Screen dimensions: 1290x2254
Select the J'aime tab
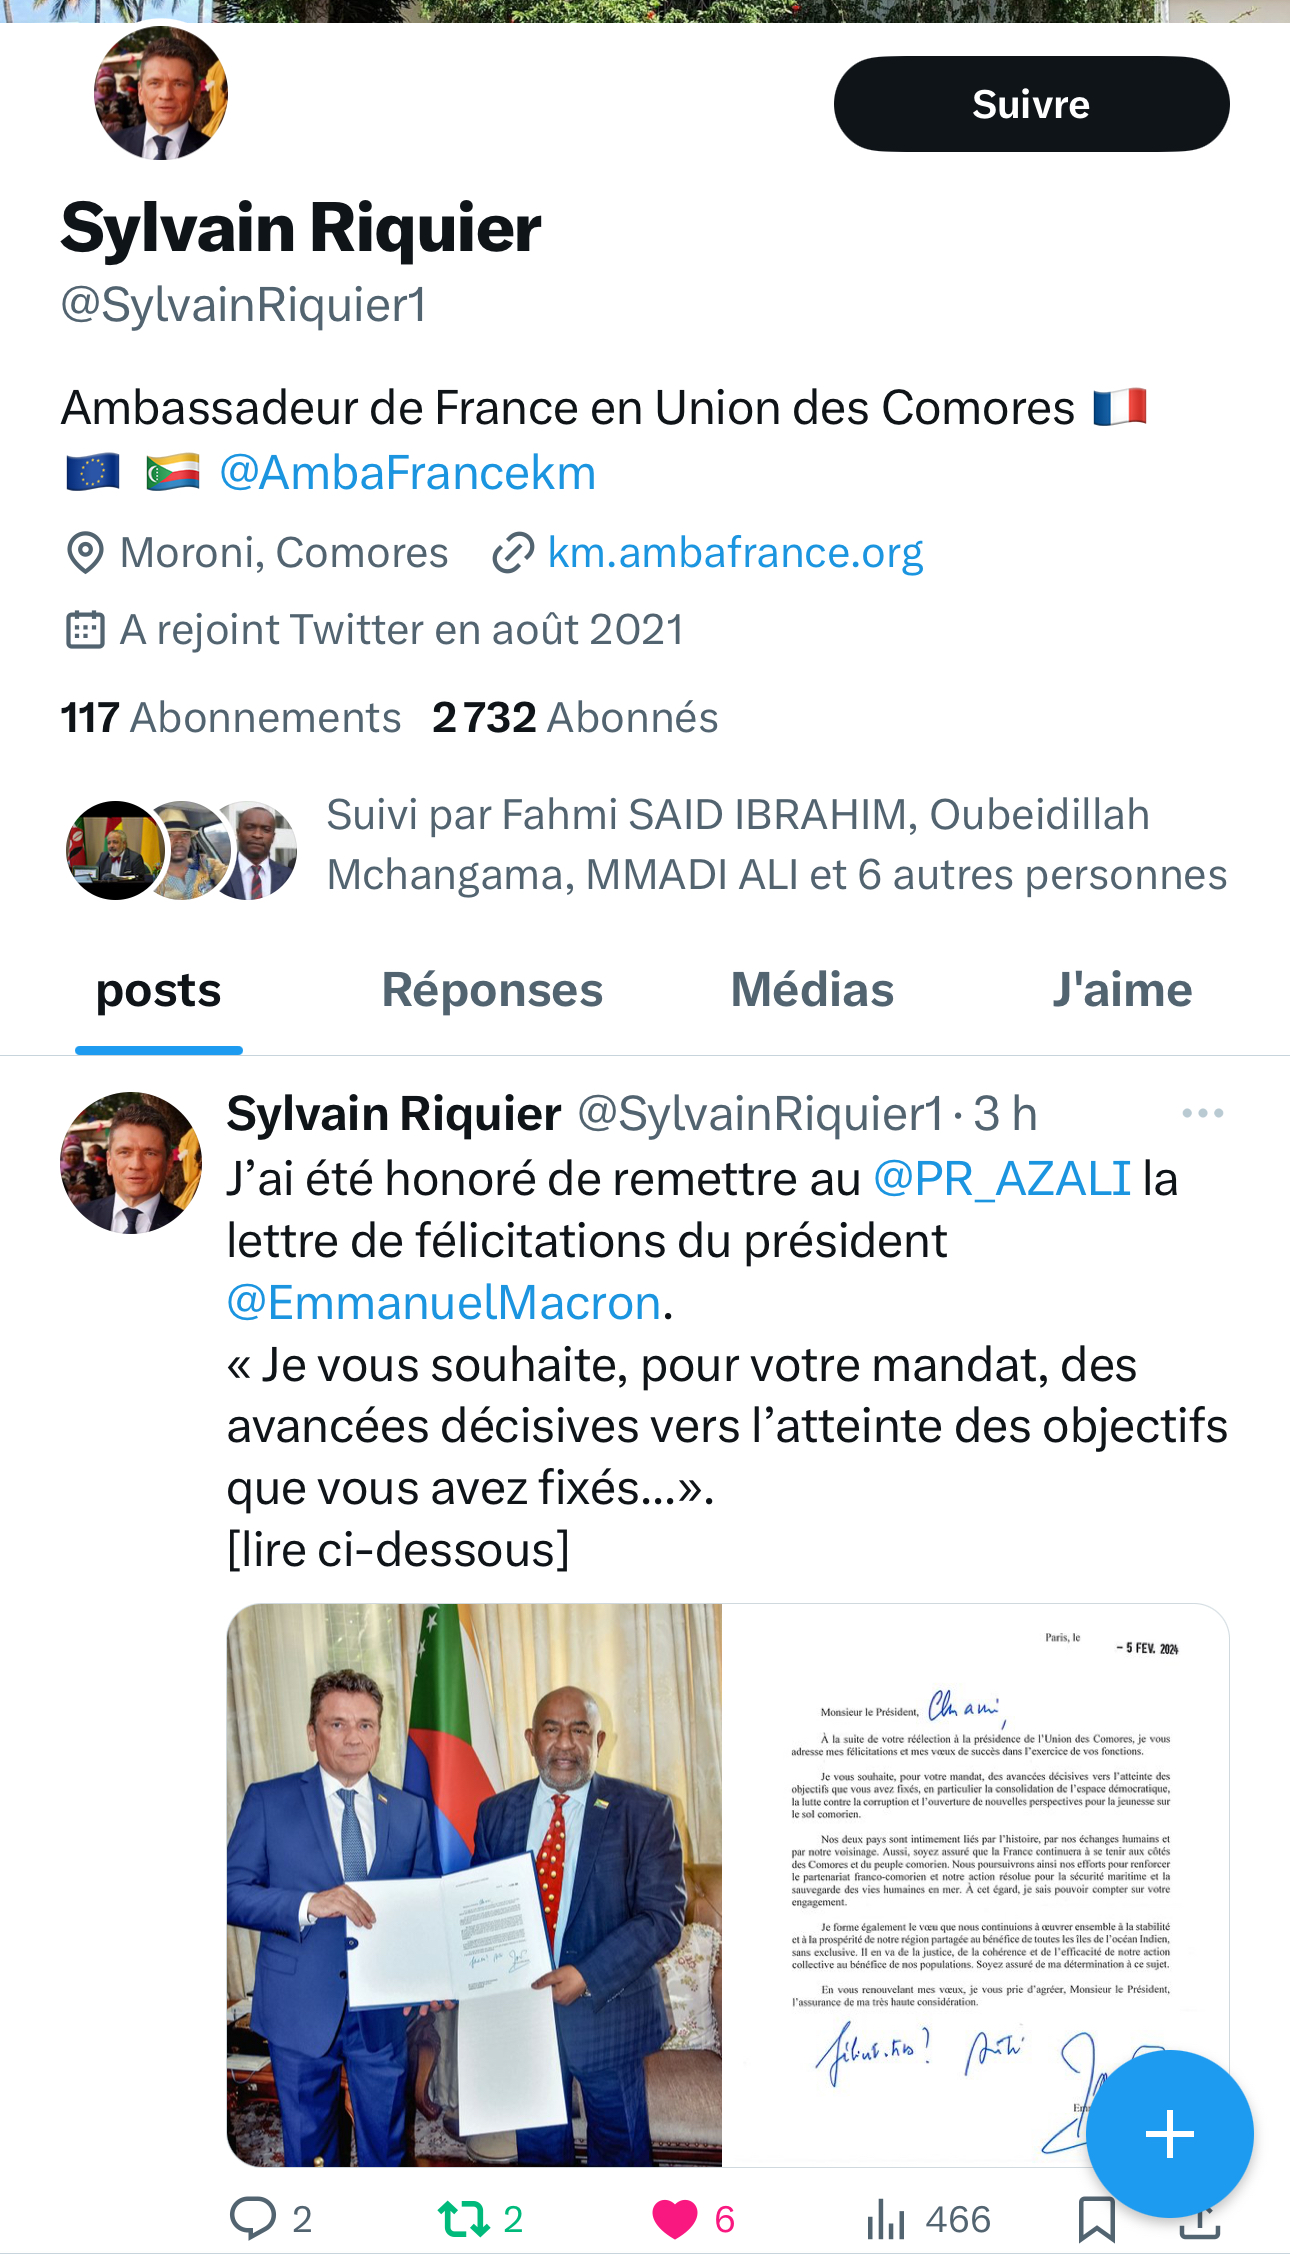click(x=1122, y=990)
